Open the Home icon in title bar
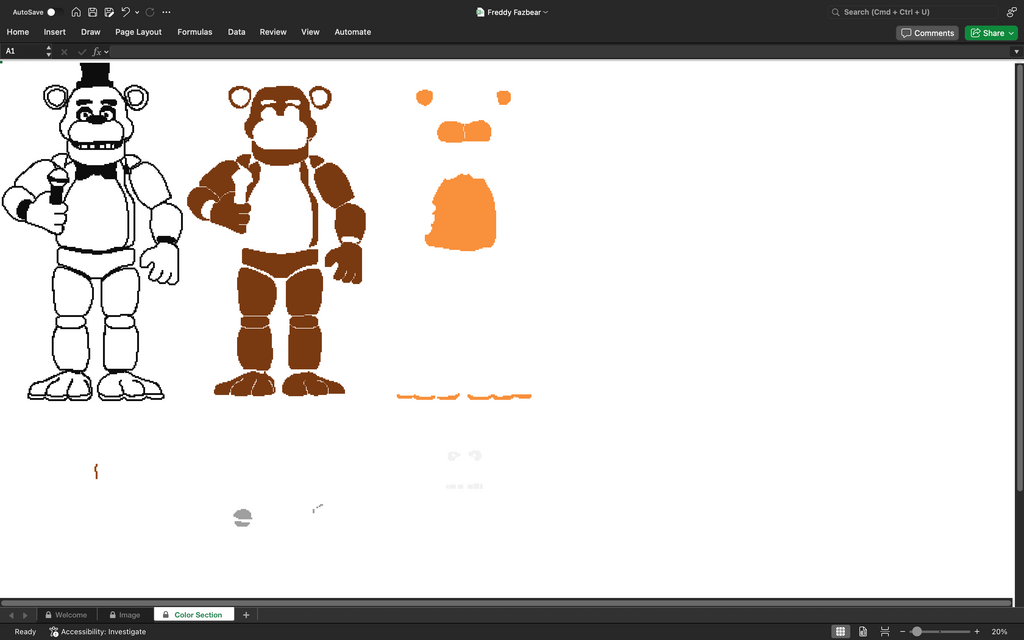Screen dimensions: 1024x640 [x=76, y=12]
